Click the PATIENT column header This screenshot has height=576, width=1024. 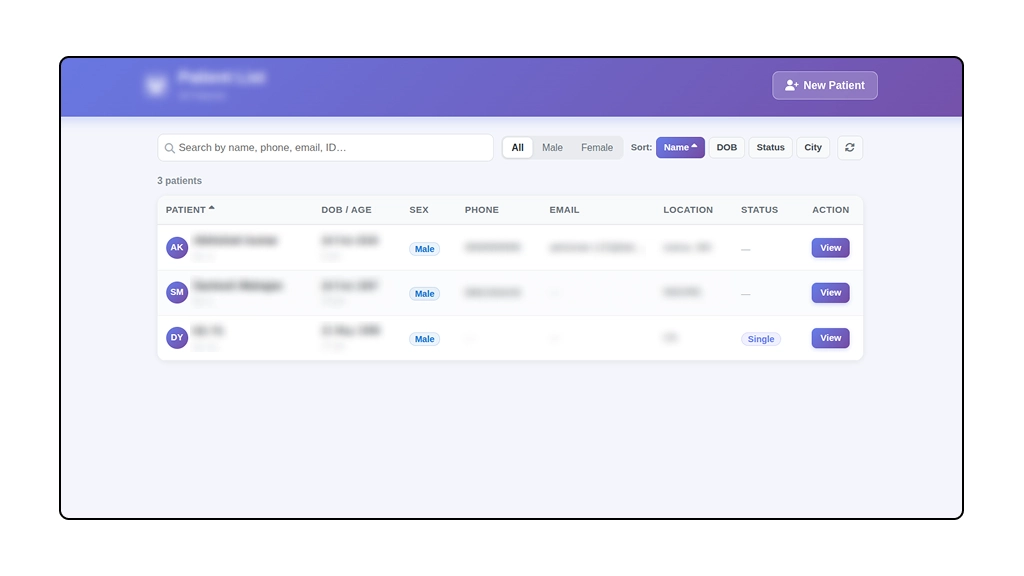(190, 210)
